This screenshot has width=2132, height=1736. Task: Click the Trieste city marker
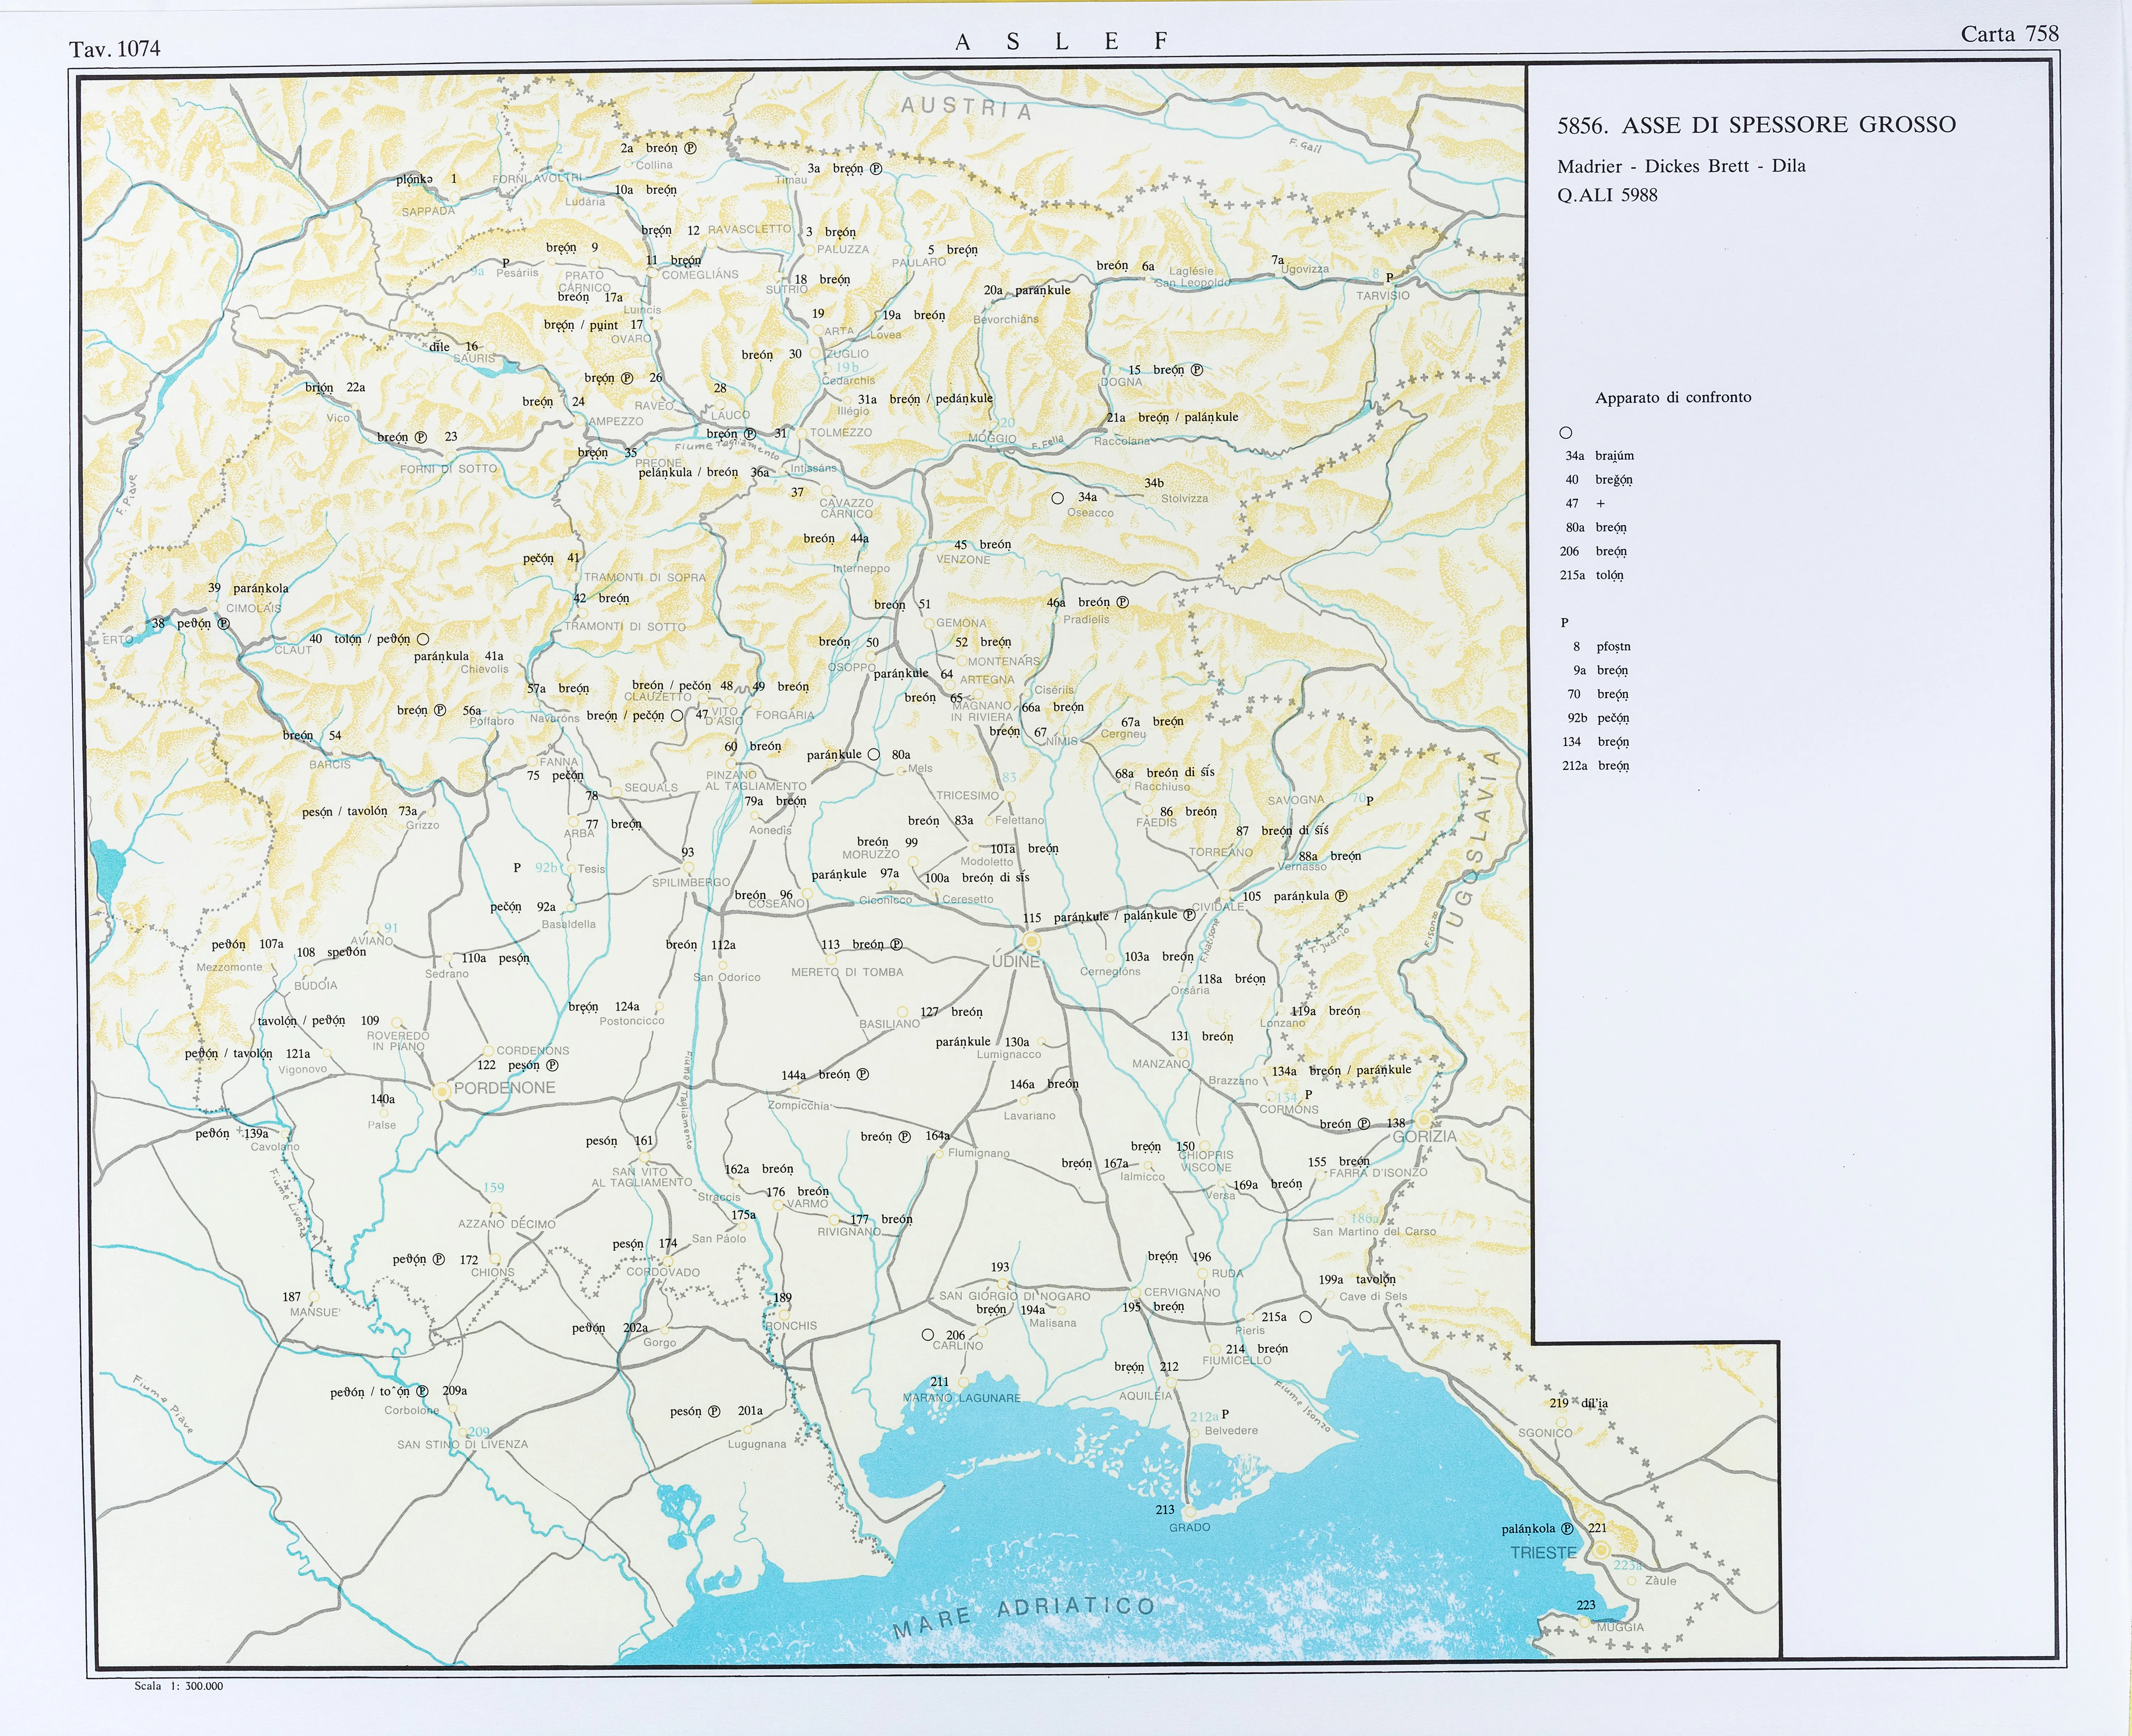1601,1549
